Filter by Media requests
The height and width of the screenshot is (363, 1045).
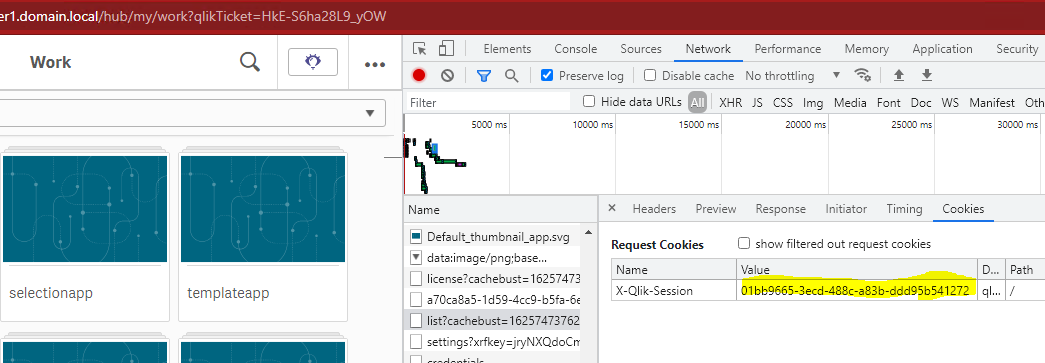click(850, 103)
